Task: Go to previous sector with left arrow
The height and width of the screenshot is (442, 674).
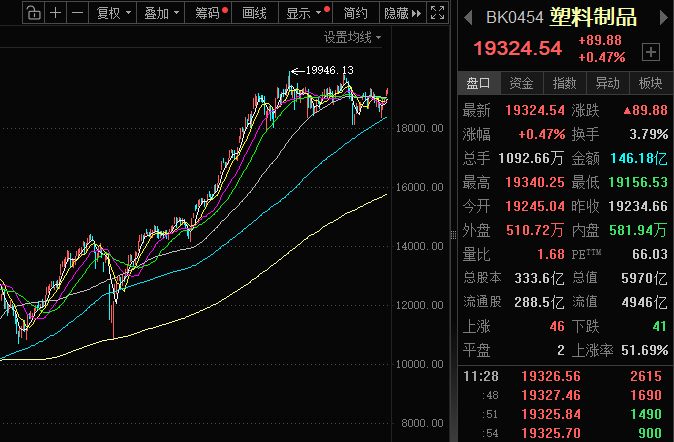Action: pos(469,18)
